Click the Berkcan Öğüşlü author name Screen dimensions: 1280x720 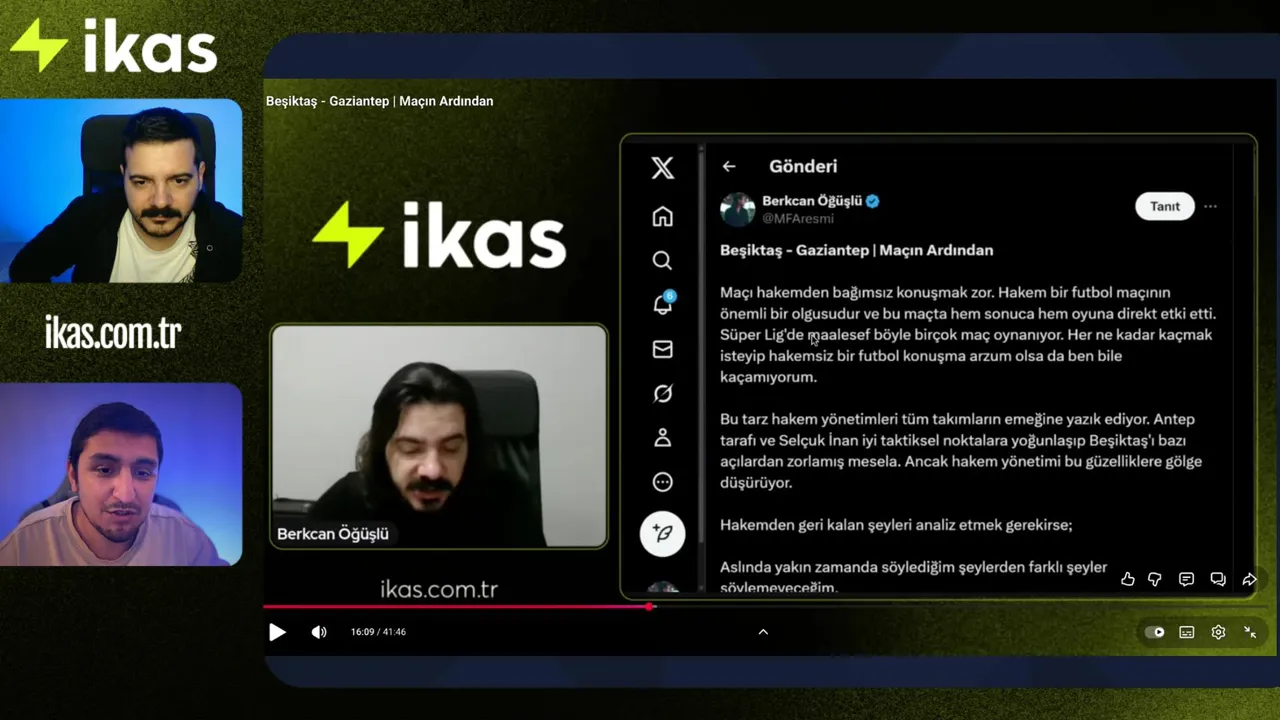click(812, 201)
